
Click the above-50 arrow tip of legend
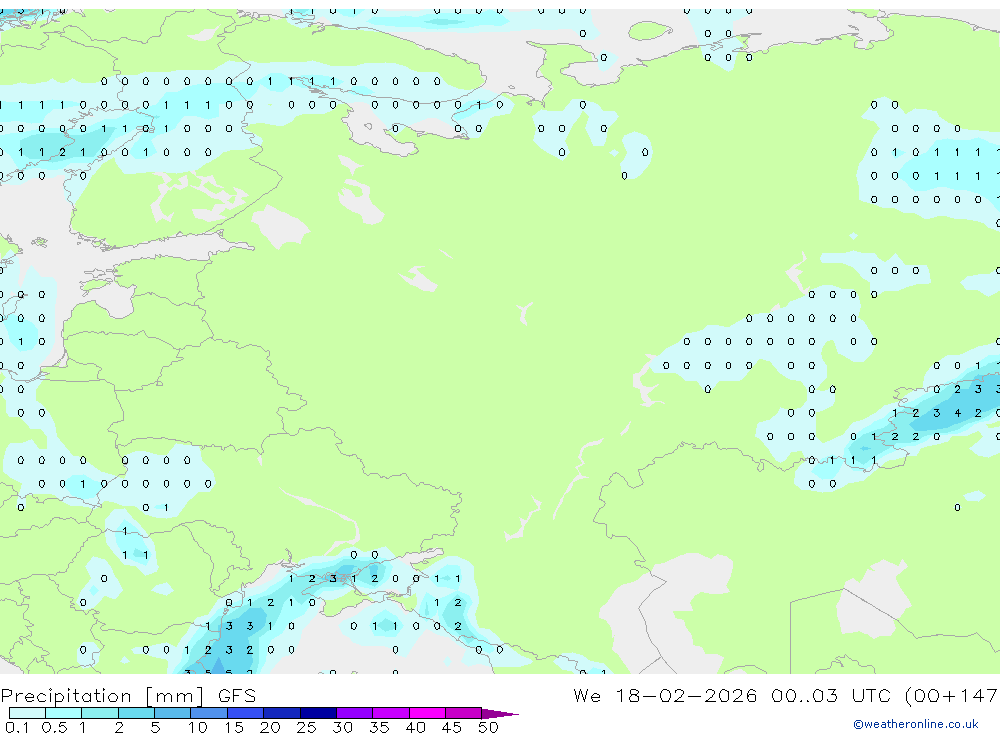pyautogui.click(x=499, y=713)
